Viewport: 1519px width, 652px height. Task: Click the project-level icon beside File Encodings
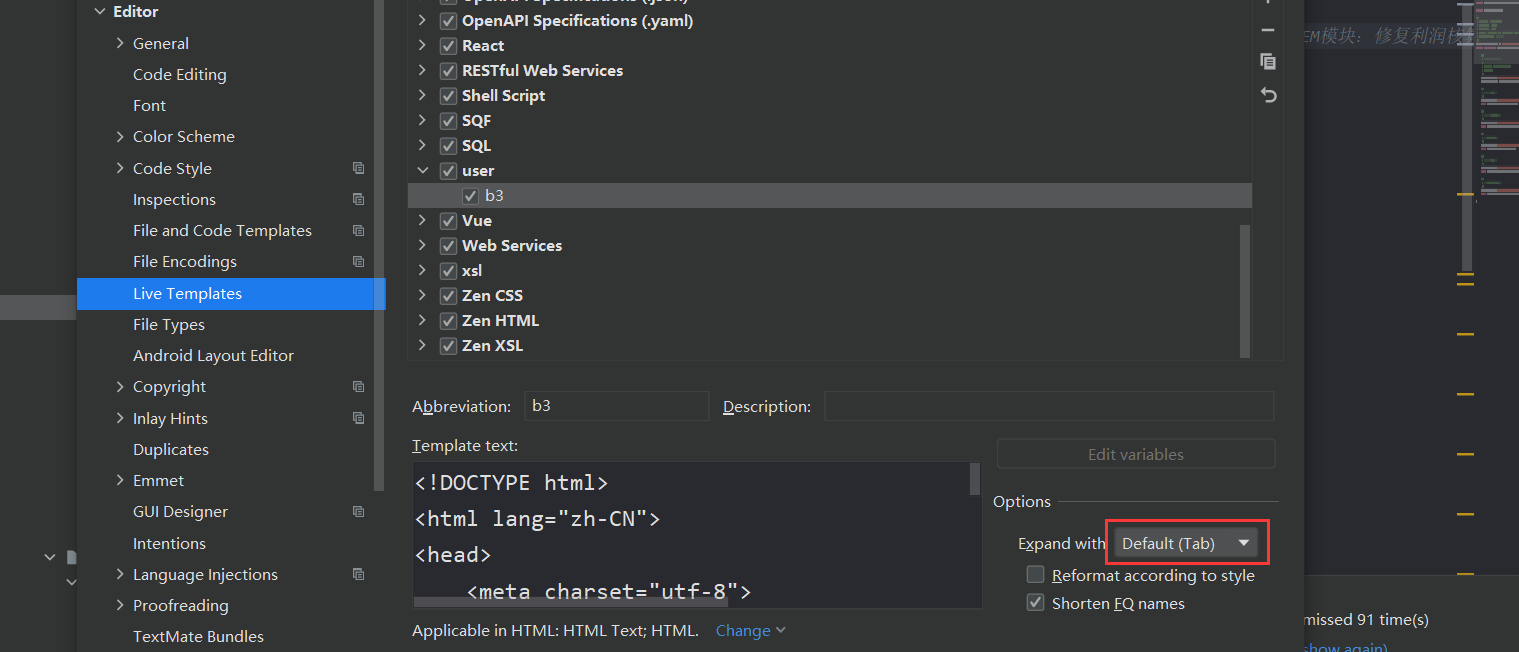(x=358, y=262)
